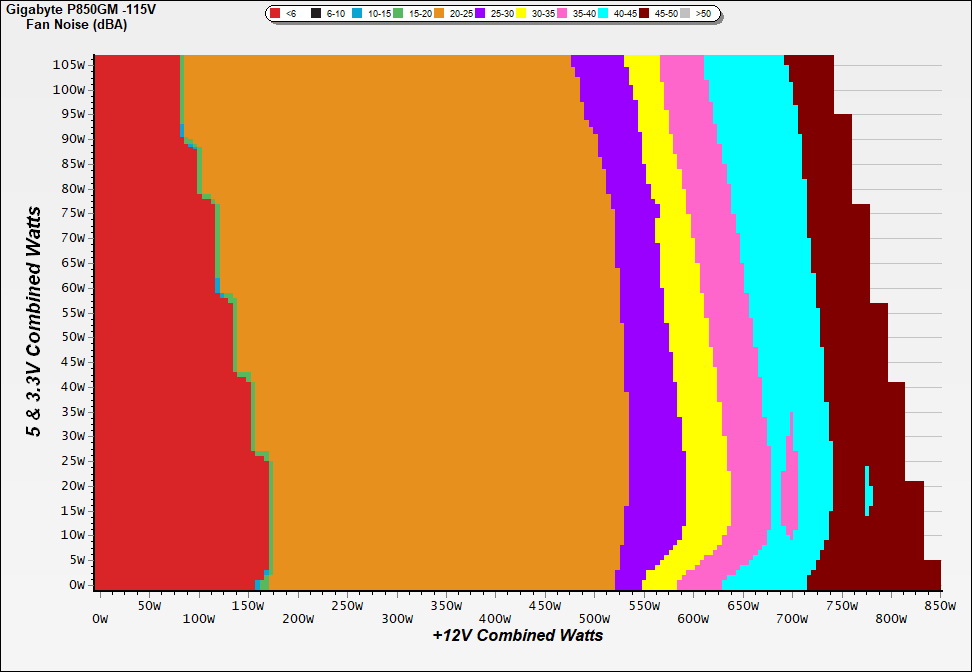Click the 50W label on the vertical axis
The height and width of the screenshot is (672, 972).
point(73,337)
